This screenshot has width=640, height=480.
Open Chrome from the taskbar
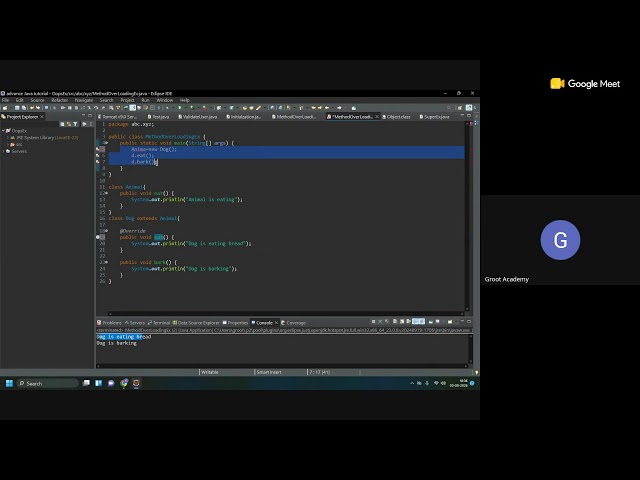click(124, 383)
